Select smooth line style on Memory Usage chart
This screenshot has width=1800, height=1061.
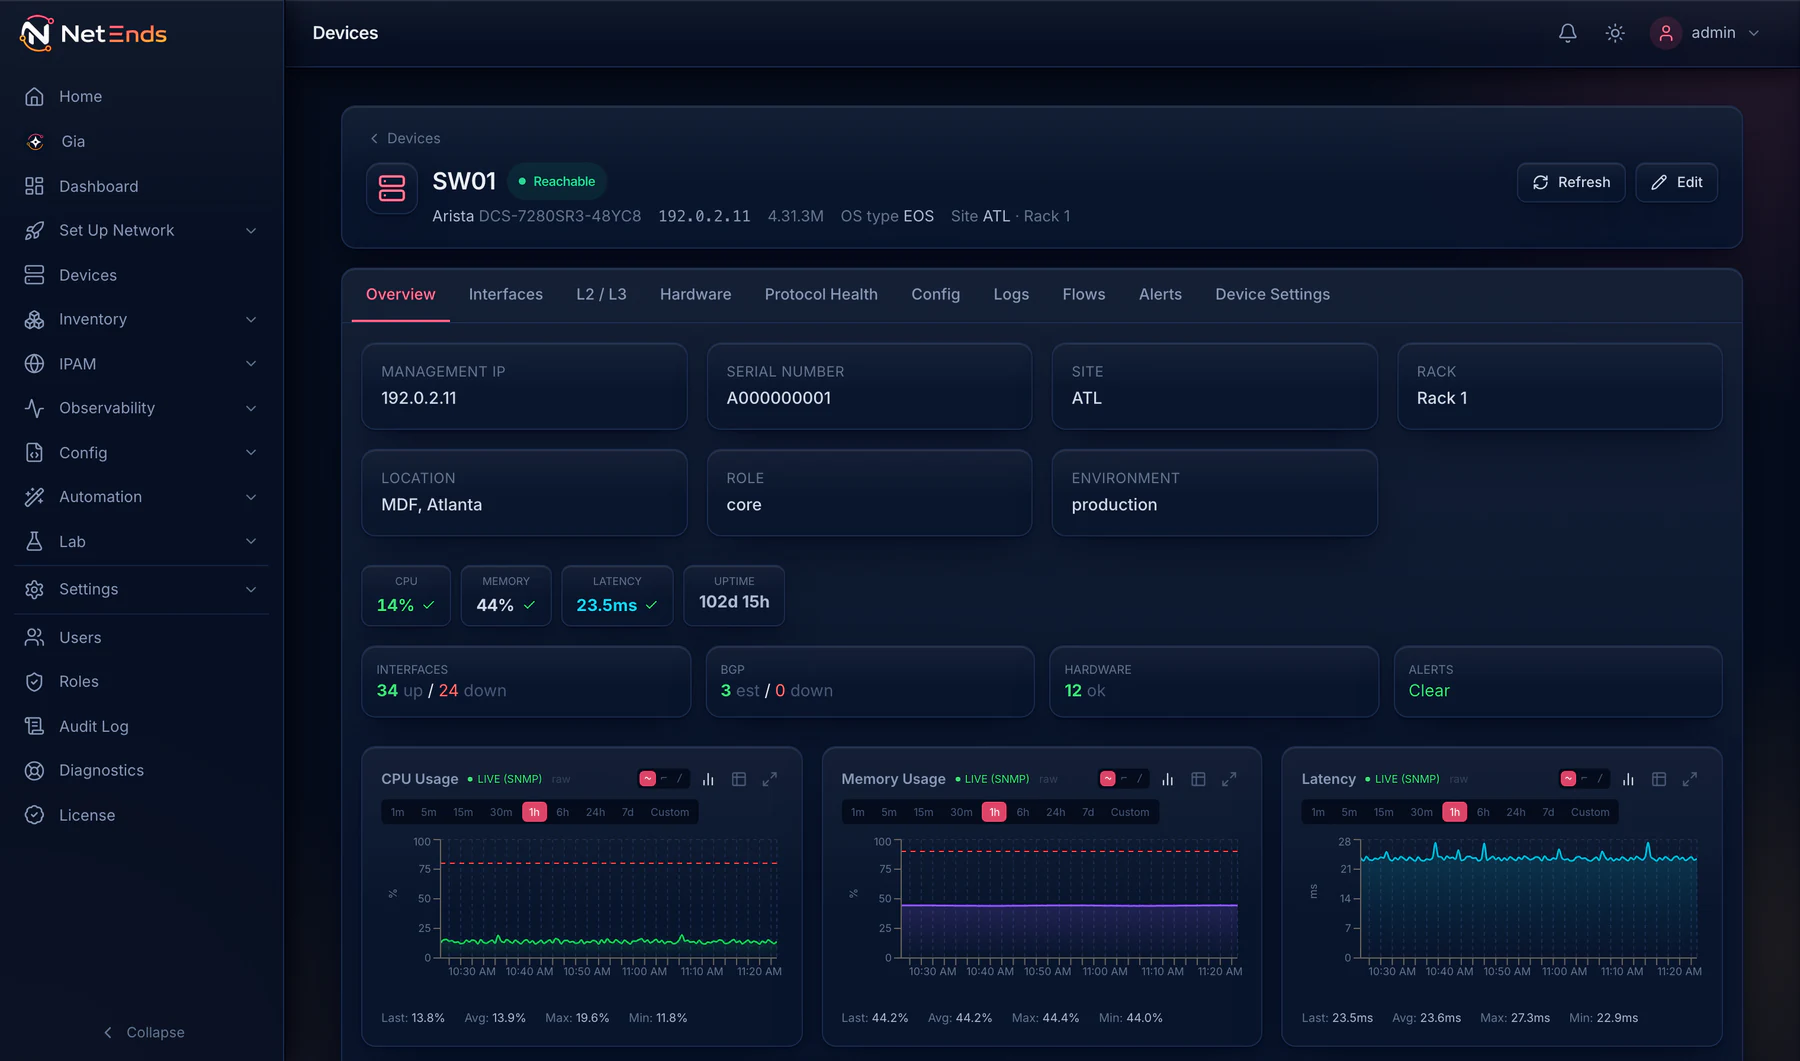pyautogui.click(x=1107, y=779)
